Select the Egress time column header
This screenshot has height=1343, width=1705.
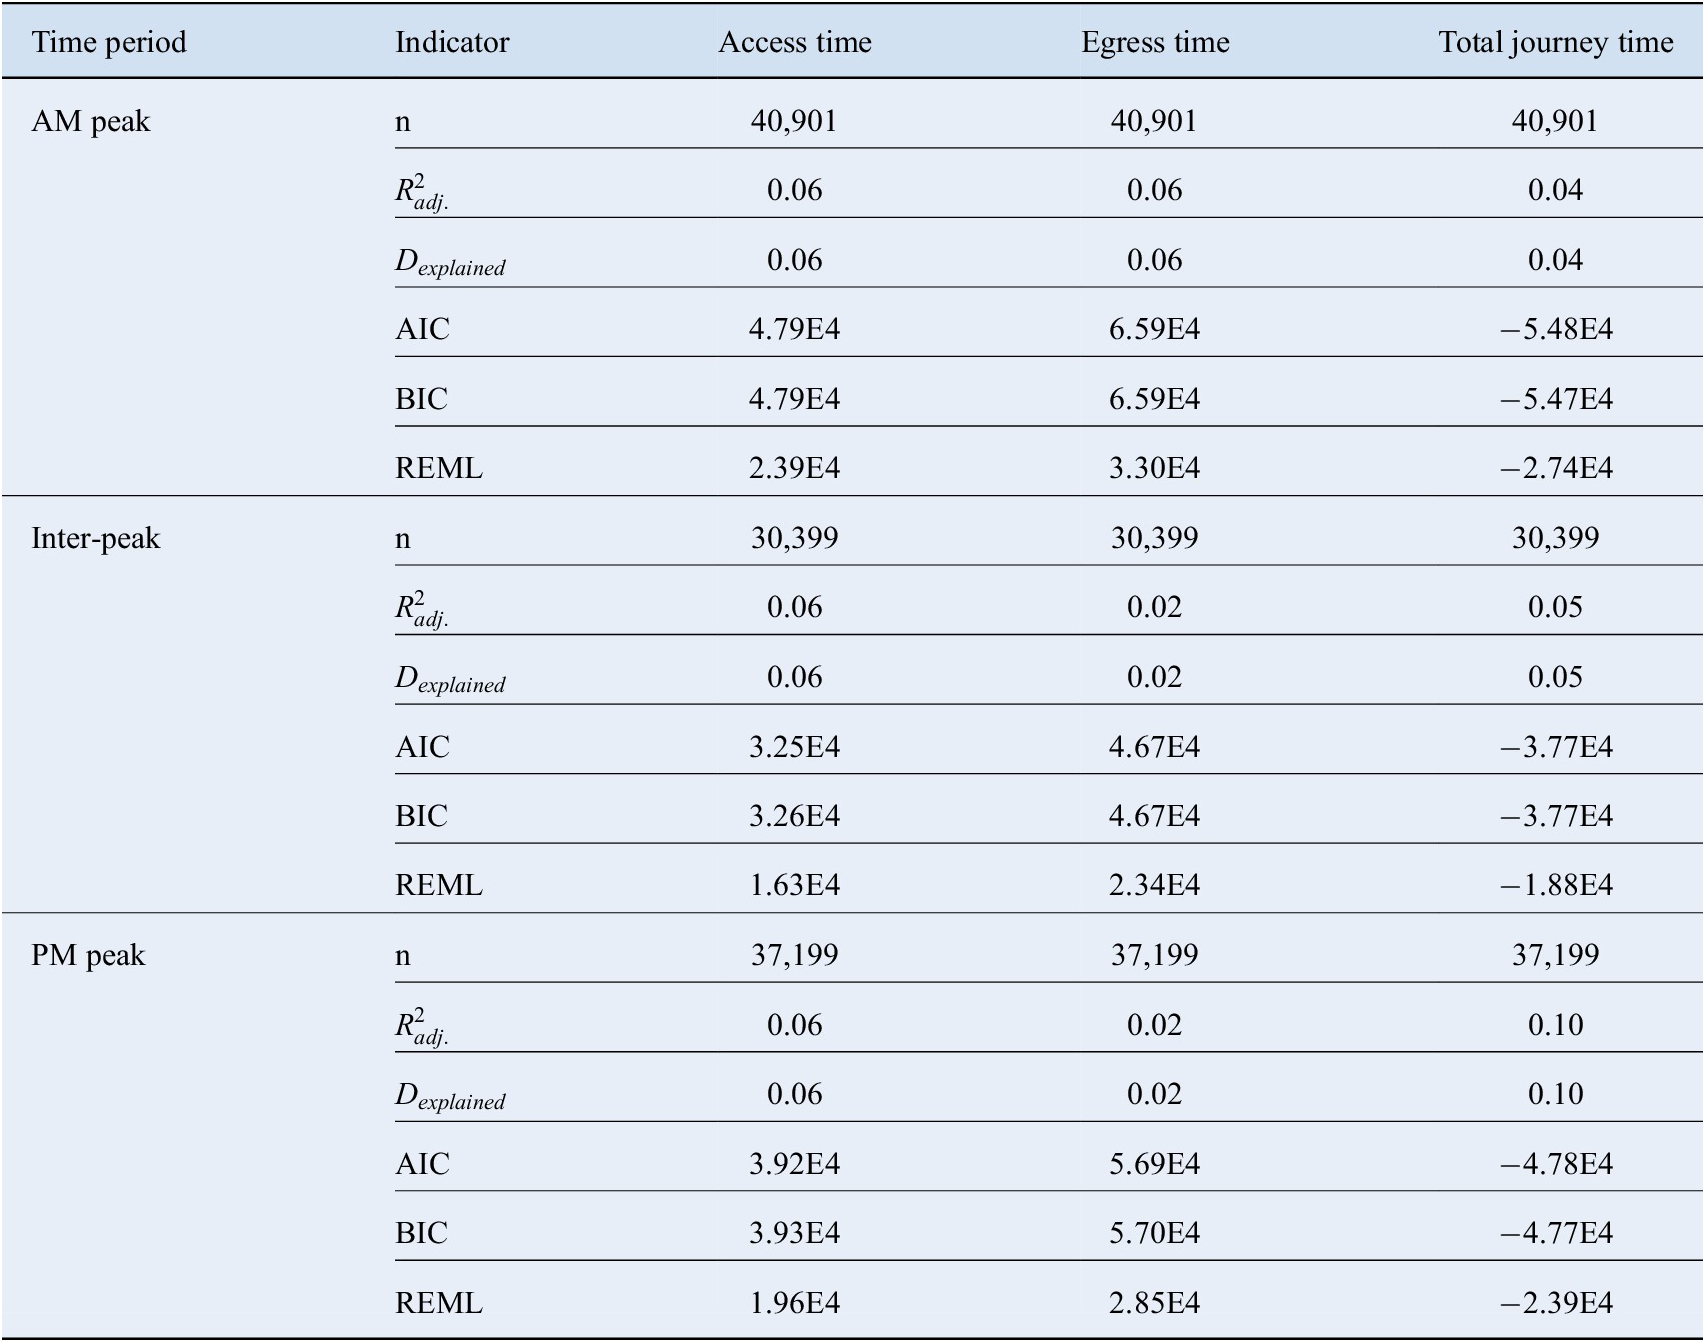click(x=1155, y=43)
